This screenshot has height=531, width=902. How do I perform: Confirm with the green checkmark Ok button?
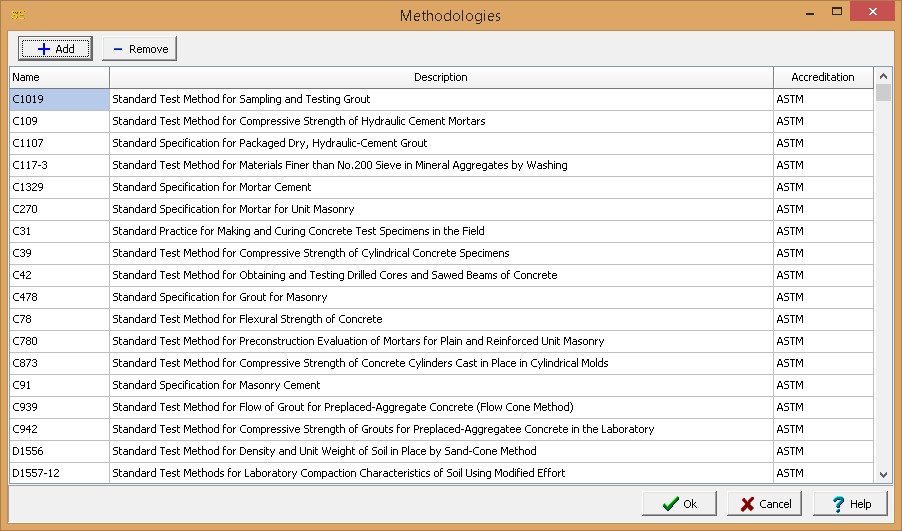pyautogui.click(x=678, y=504)
